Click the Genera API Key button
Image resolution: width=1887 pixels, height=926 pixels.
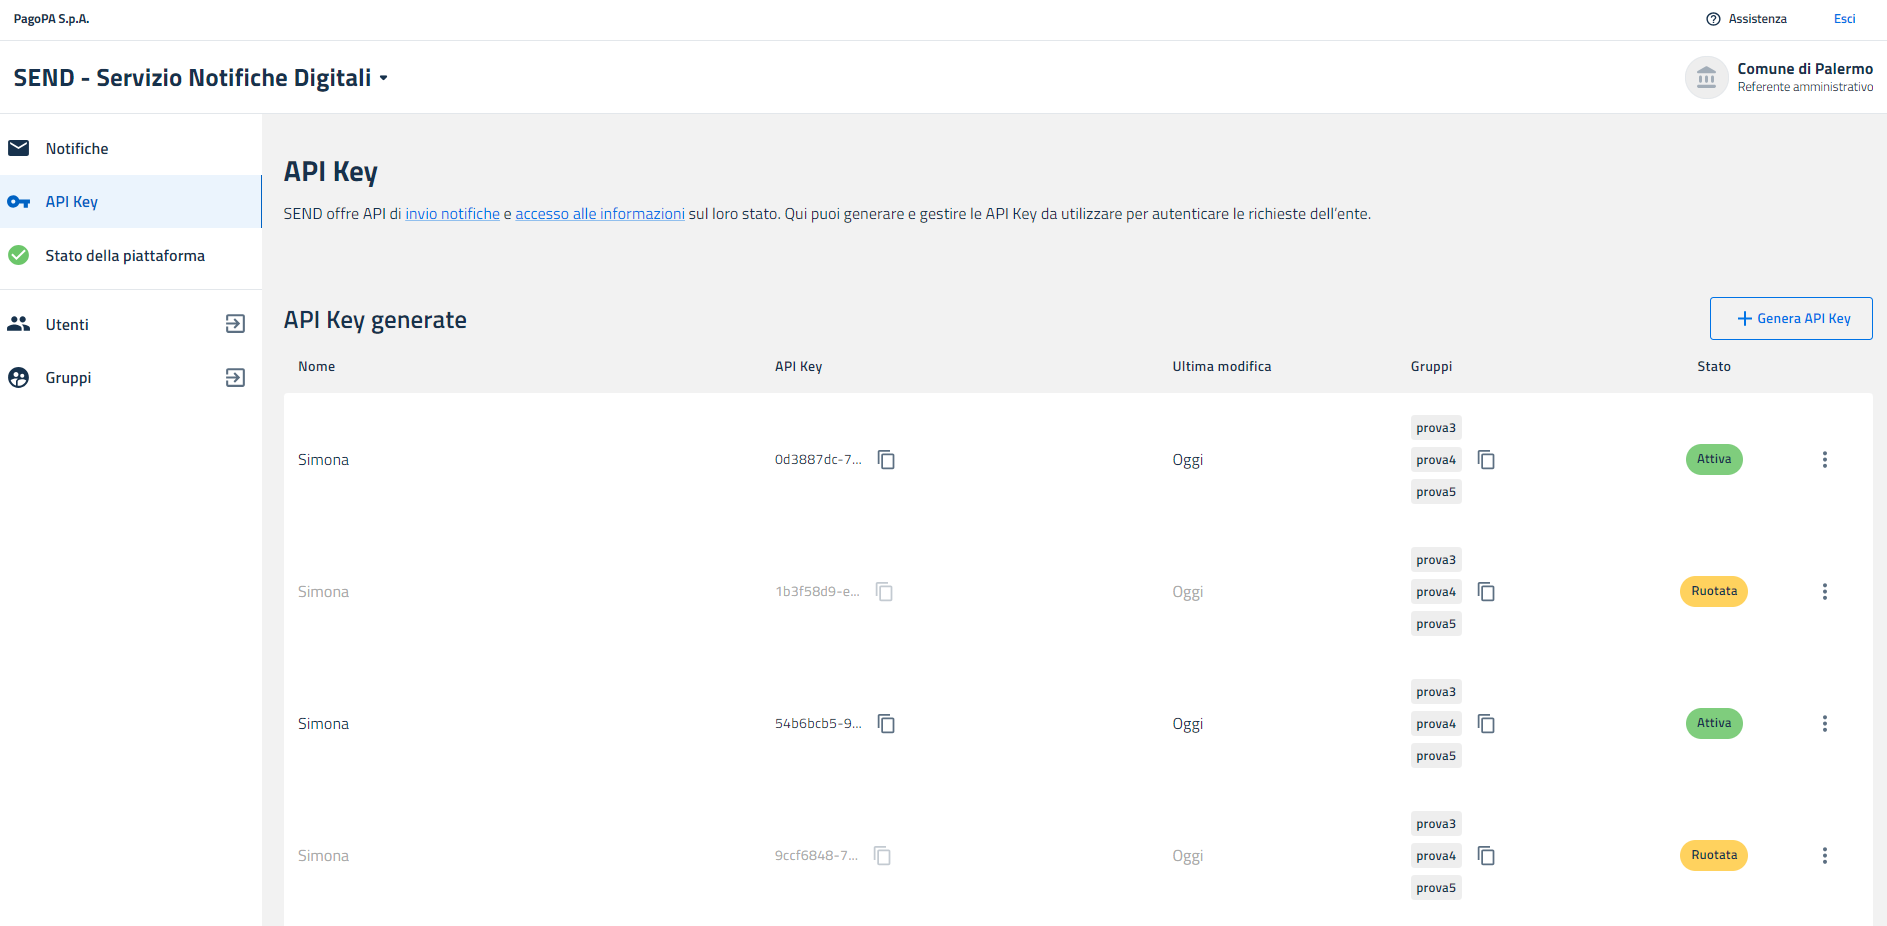click(x=1790, y=319)
